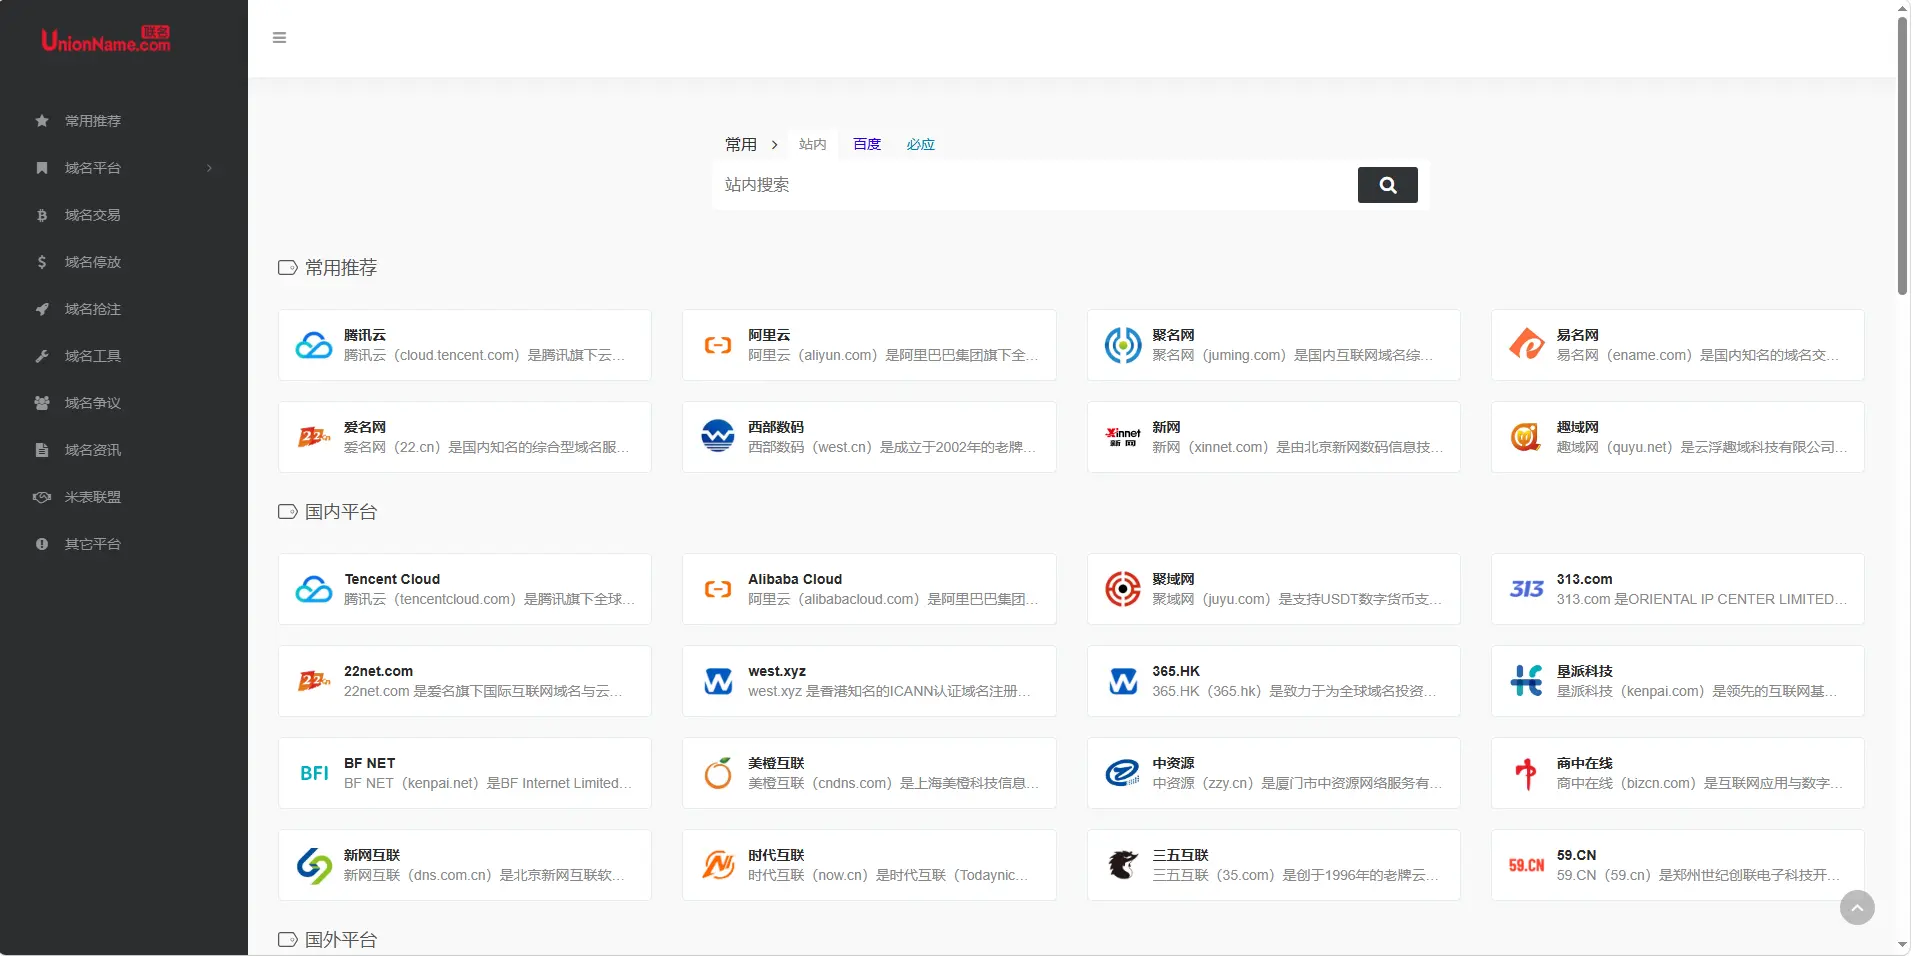This screenshot has height=956, width=1913.
Task: Click the UnionName.com logo
Action: tap(106, 40)
